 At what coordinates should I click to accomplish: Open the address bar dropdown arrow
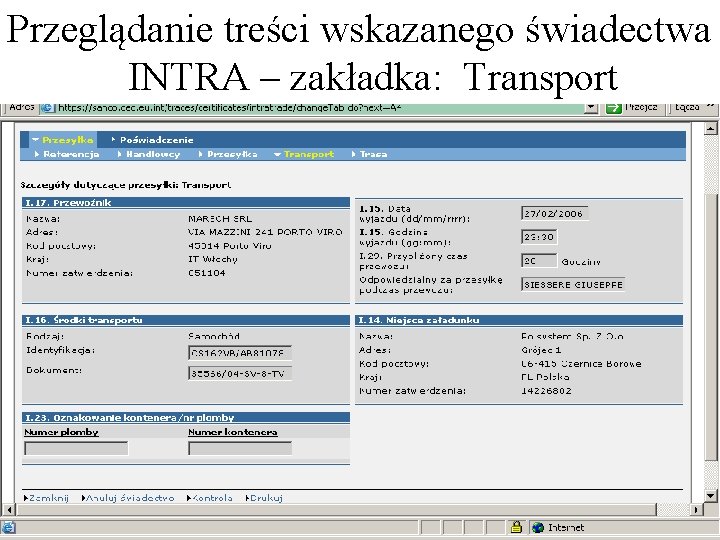tap(591, 108)
